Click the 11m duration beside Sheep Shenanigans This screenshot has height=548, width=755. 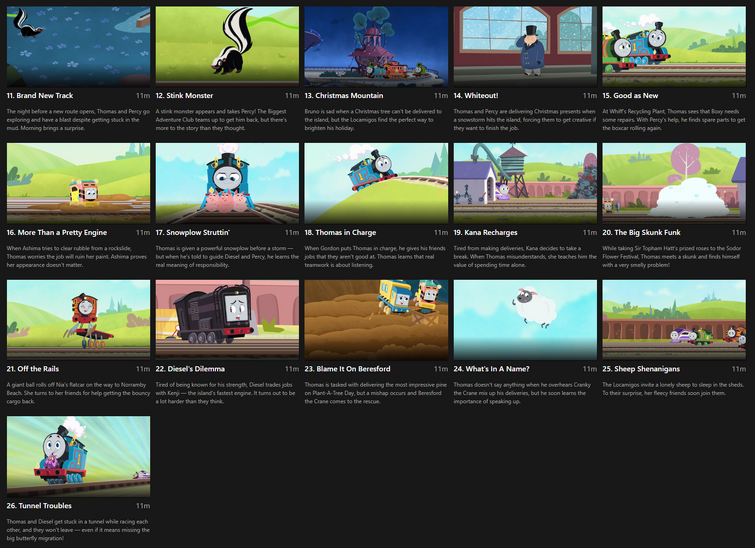(x=739, y=369)
